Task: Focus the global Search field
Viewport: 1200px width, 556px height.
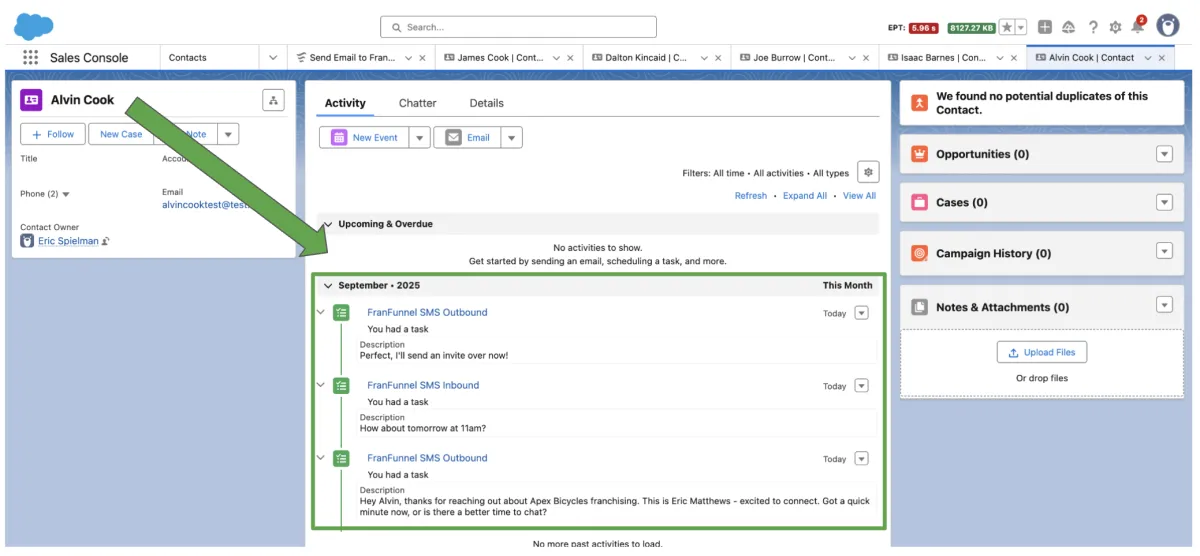Action: coord(518,27)
